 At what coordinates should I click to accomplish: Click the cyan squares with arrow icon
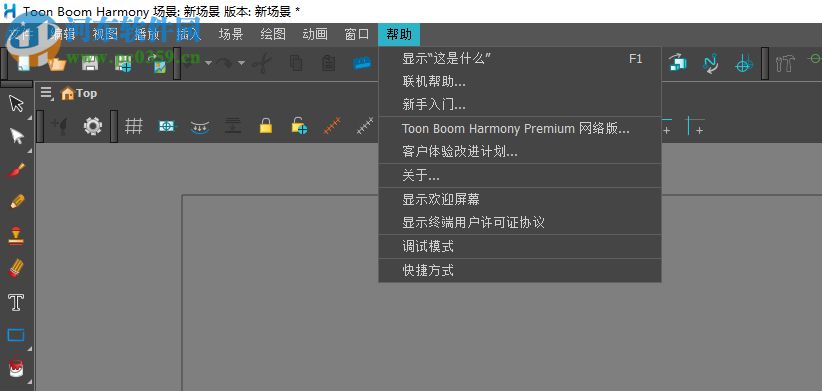(x=677, y=63)
